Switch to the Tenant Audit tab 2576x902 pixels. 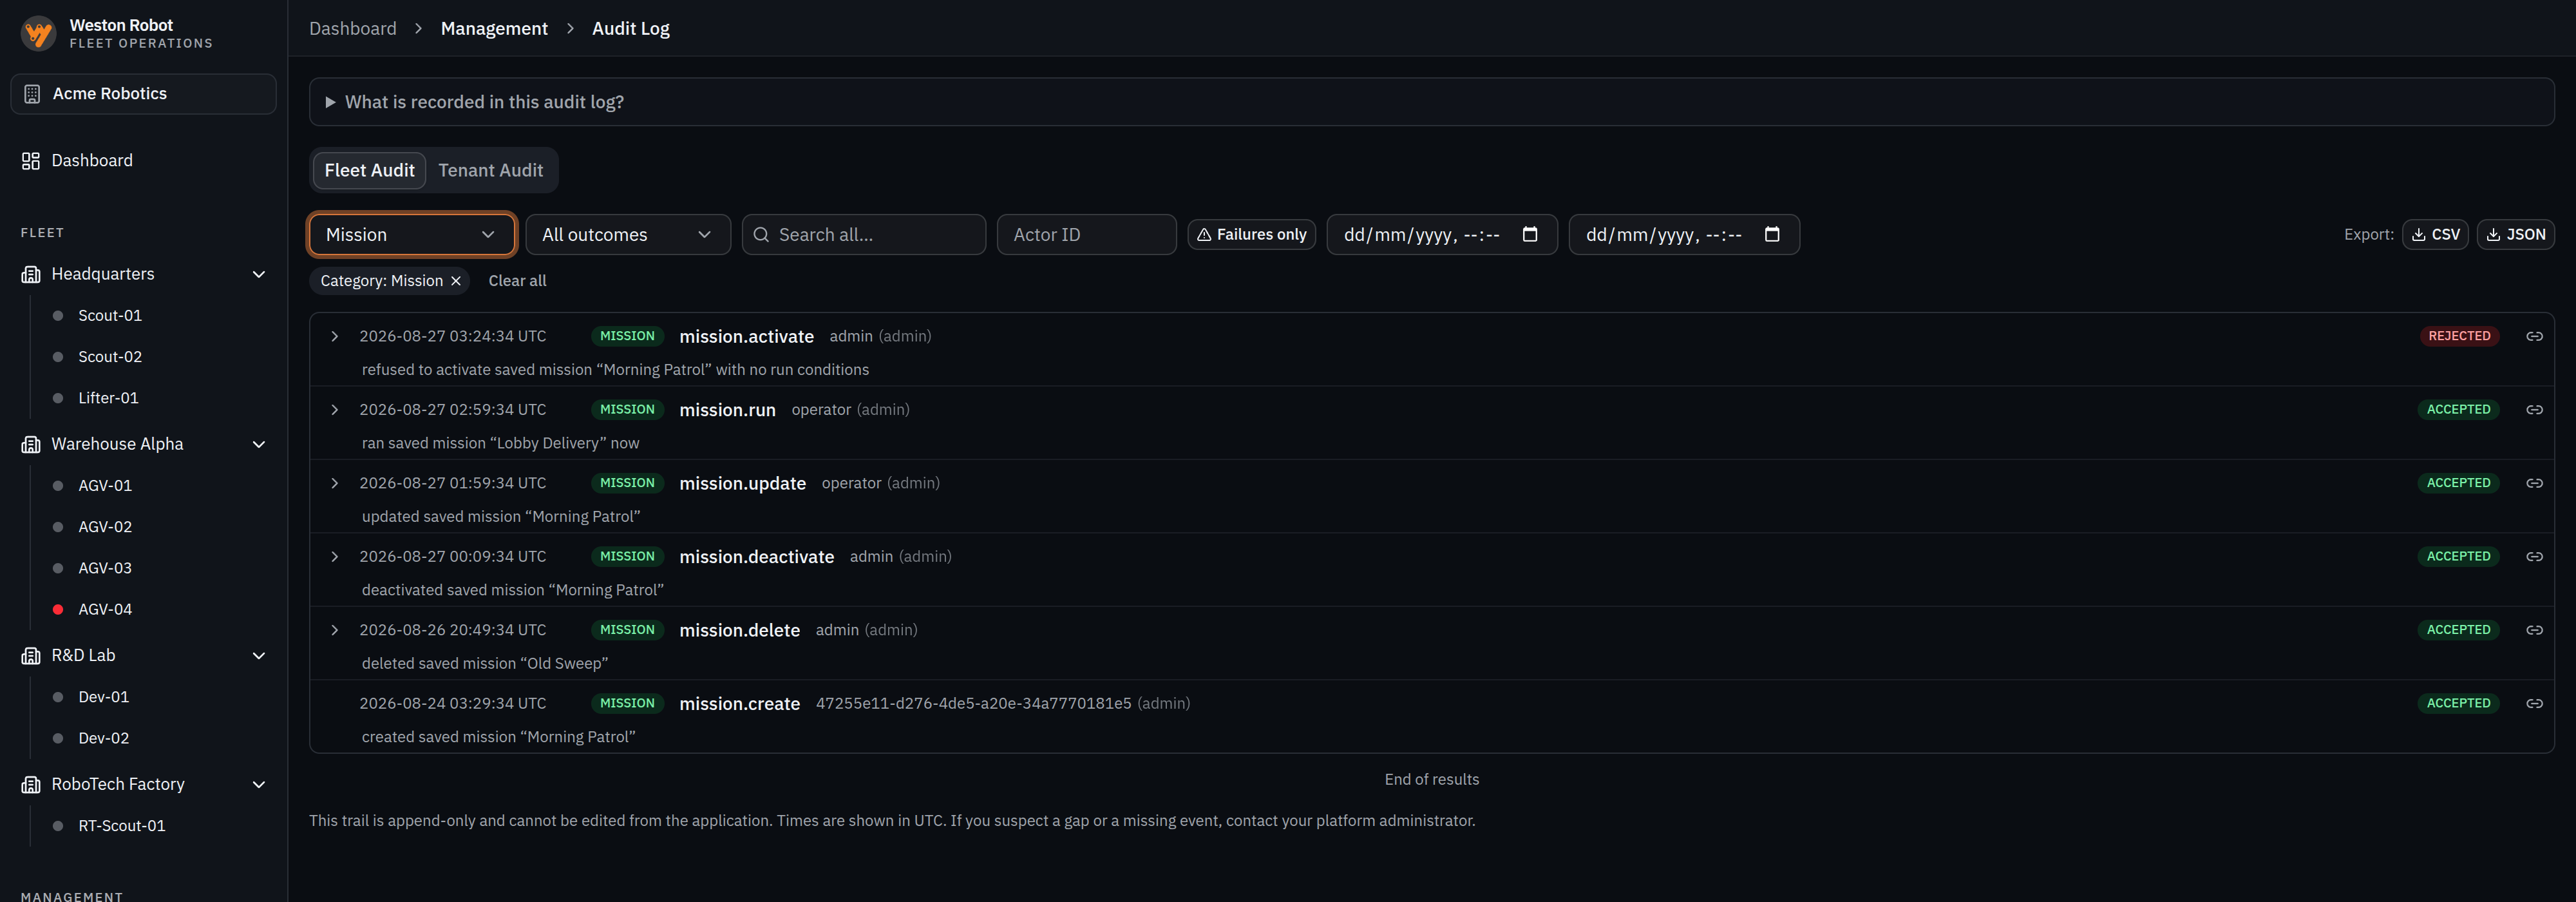coord(491,171)
